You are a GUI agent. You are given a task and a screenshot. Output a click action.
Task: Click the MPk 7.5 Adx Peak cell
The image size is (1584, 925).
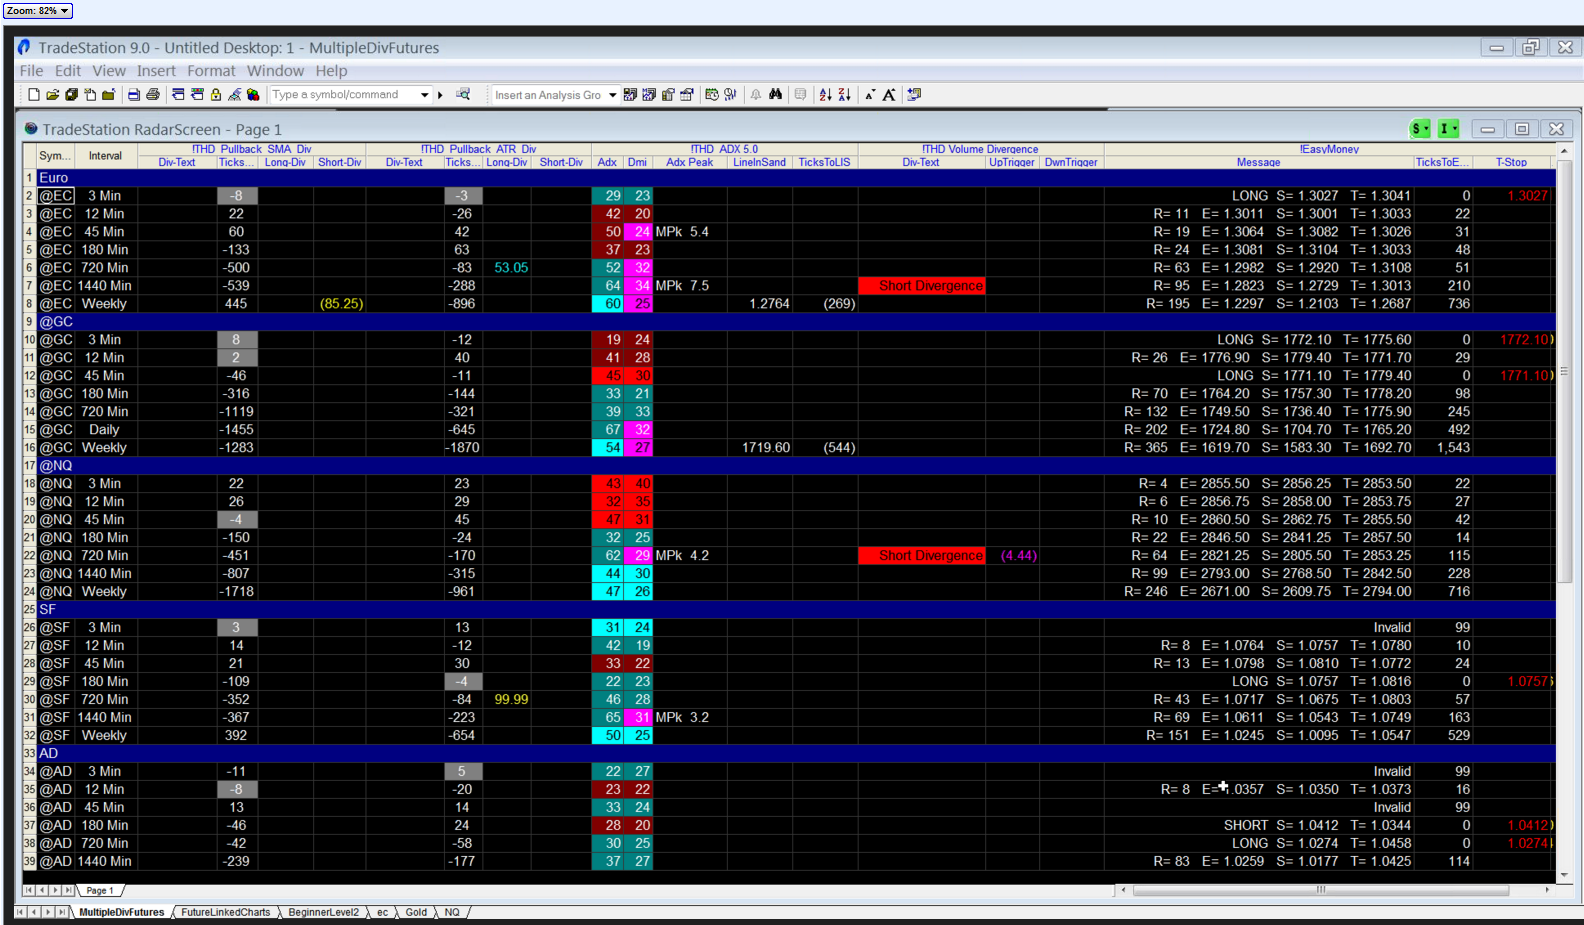coord(689,286)
